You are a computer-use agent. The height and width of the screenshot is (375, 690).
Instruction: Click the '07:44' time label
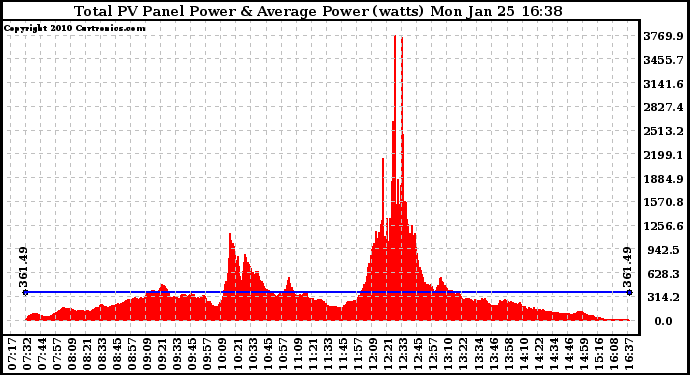point(42,354)
